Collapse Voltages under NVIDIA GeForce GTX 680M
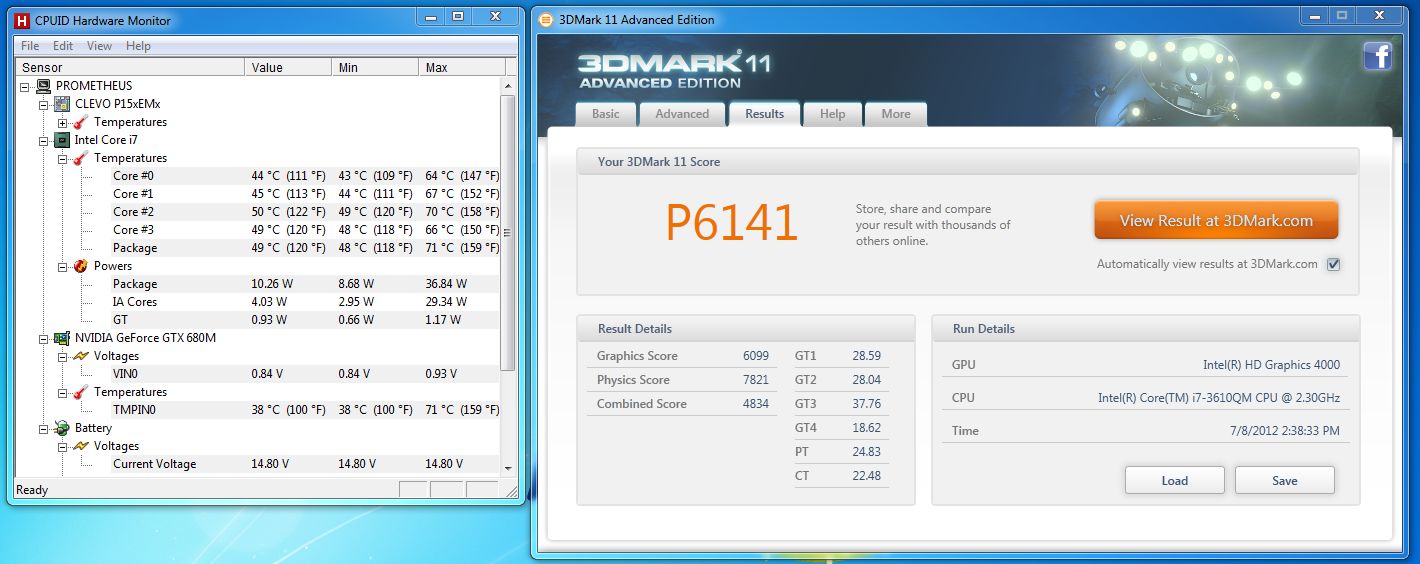The image size is (1420, 564). click(x=62, y=356)
